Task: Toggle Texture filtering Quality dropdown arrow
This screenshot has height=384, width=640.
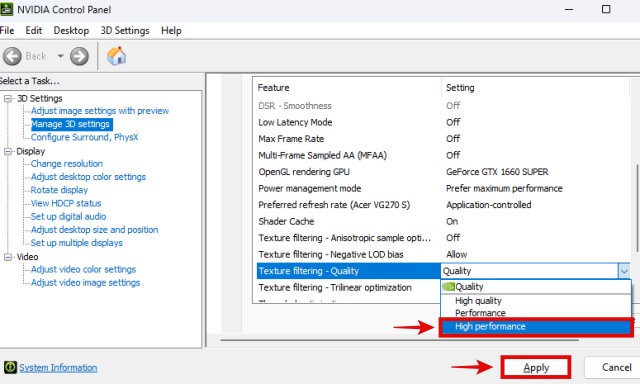Action: [624, 271]
